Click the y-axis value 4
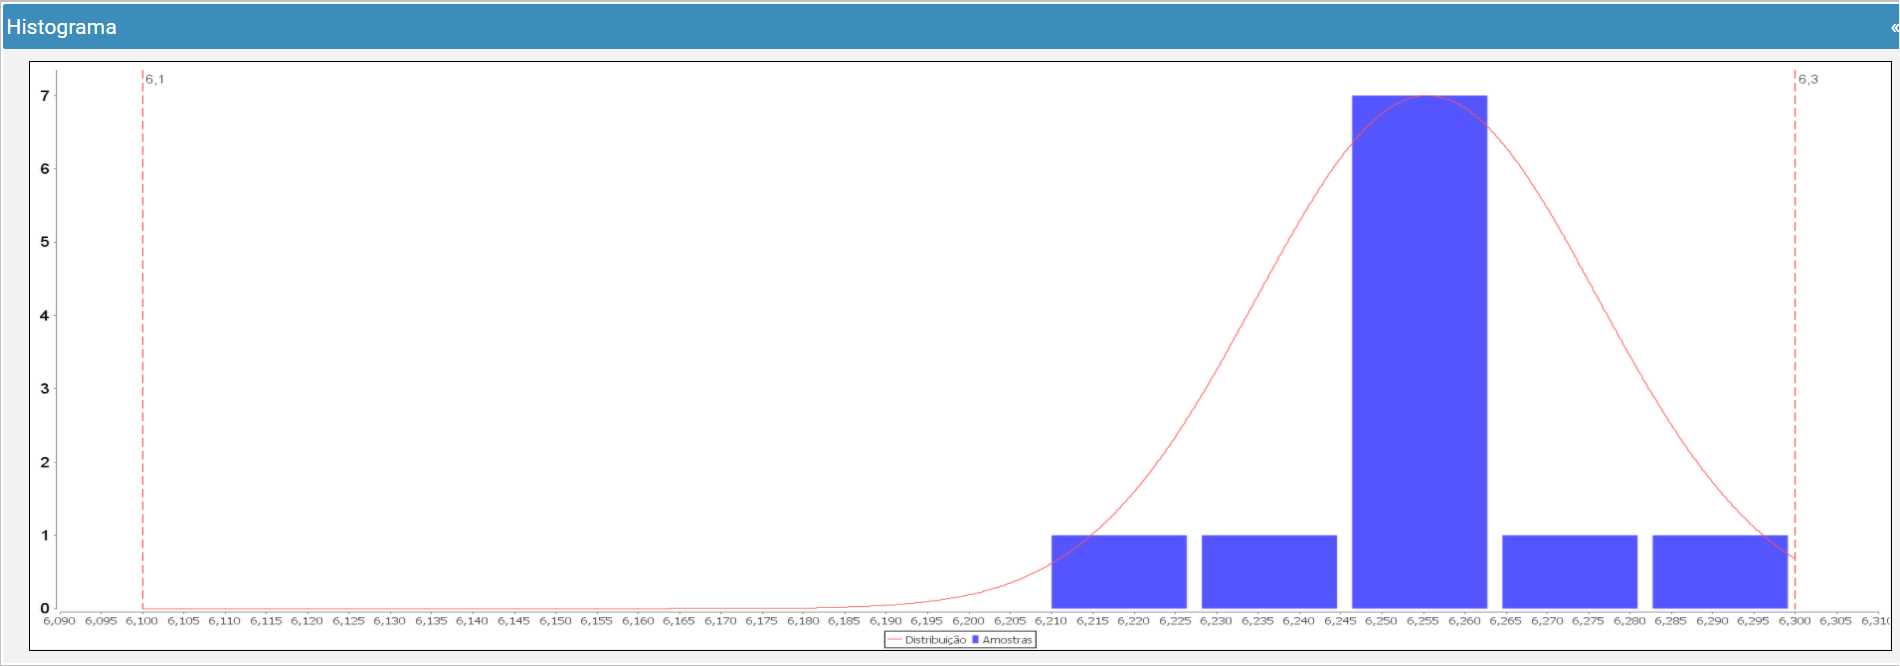The height and width of the screenshot is (666, 1900). point(44,316)
